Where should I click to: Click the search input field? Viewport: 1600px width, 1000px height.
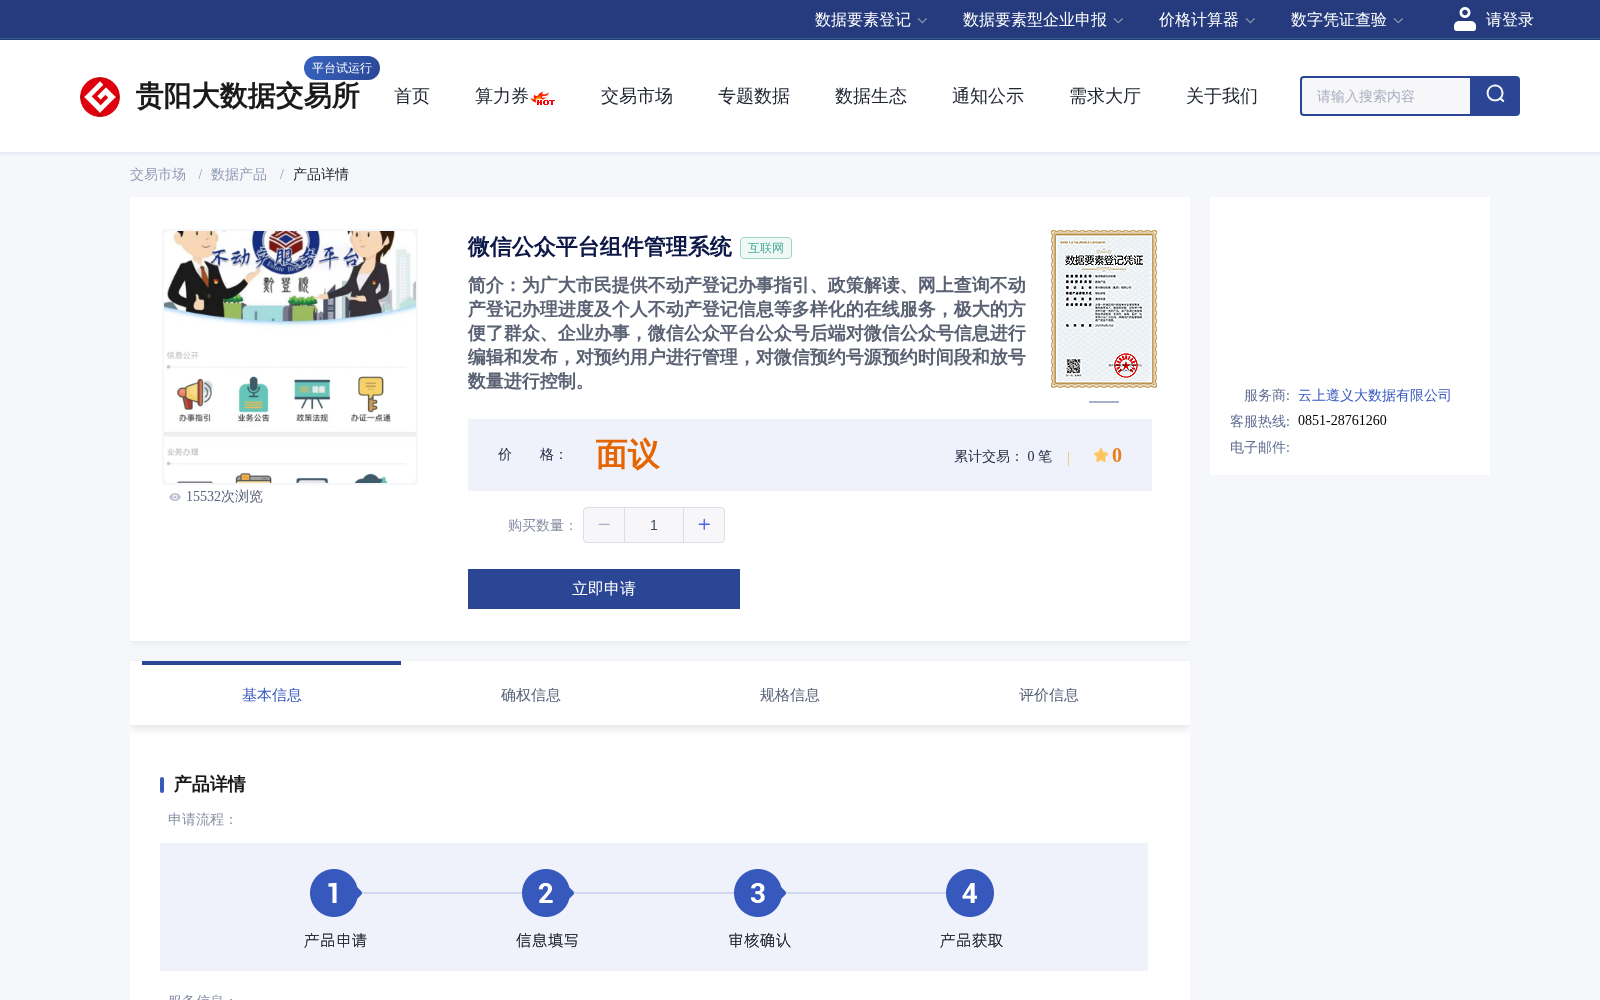point(1386,96)
